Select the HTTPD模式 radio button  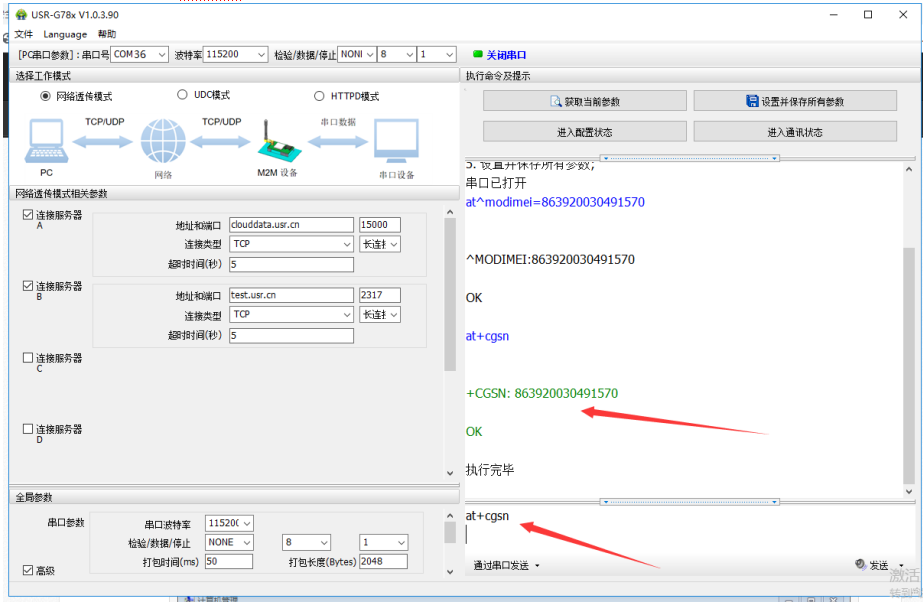(319, 96)
